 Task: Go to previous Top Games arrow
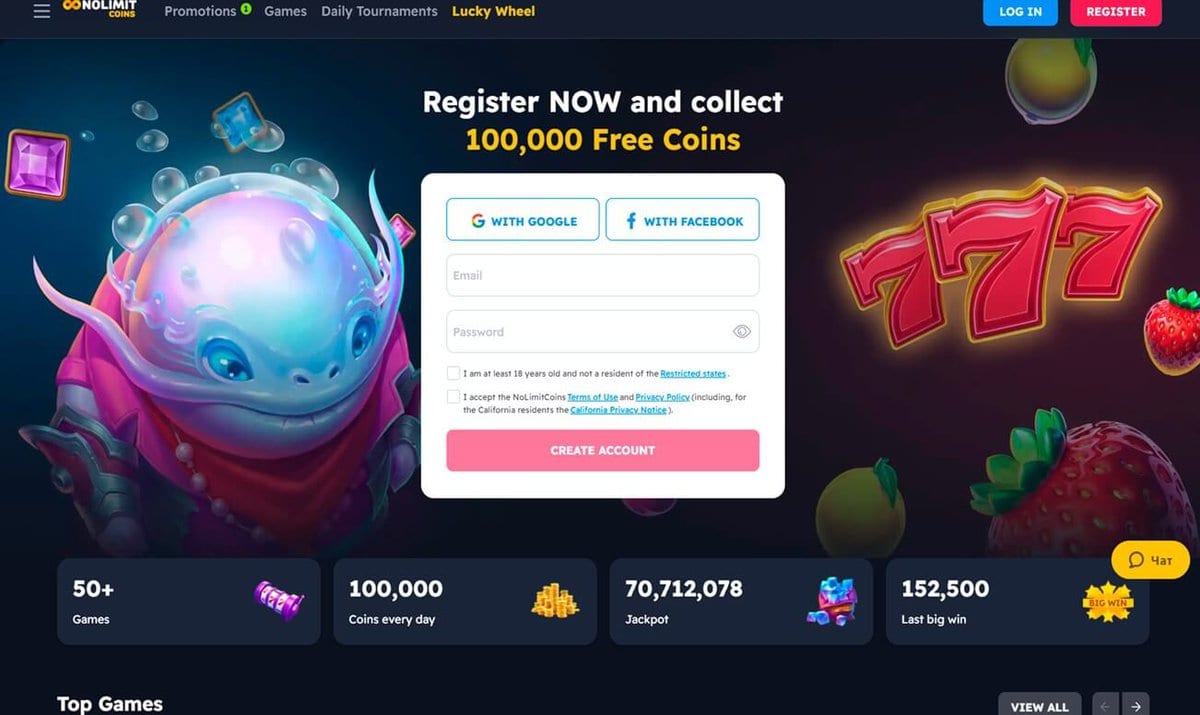[1105, 705]
